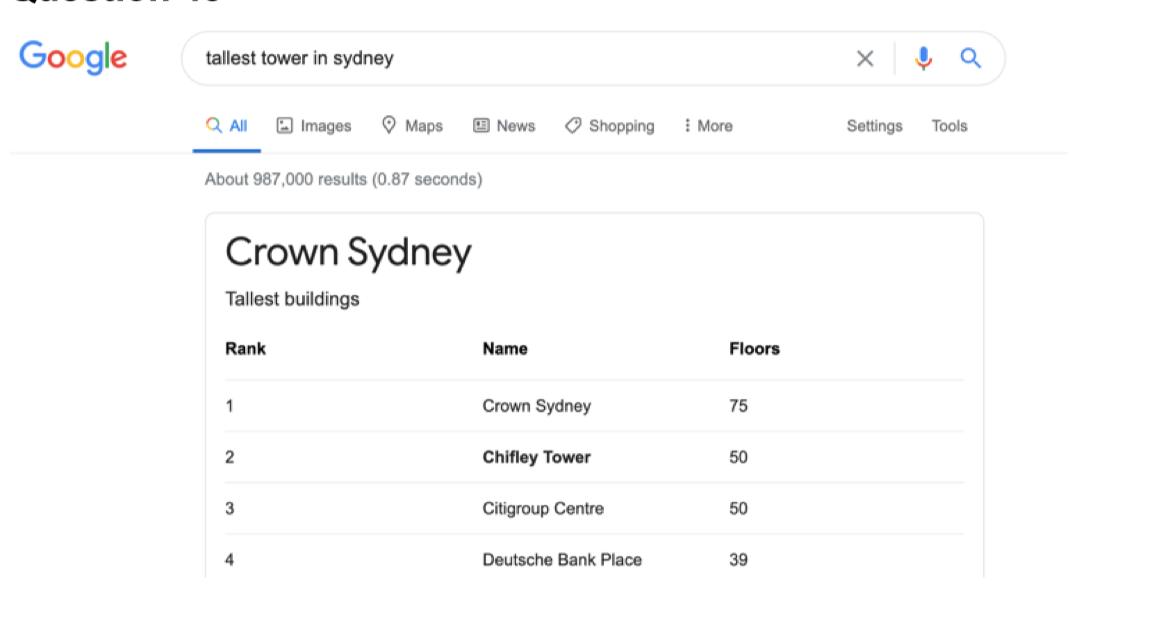This screenshot has height=618, width=1150.
Task: Click the 75 floors value
Action: [739, 406]
